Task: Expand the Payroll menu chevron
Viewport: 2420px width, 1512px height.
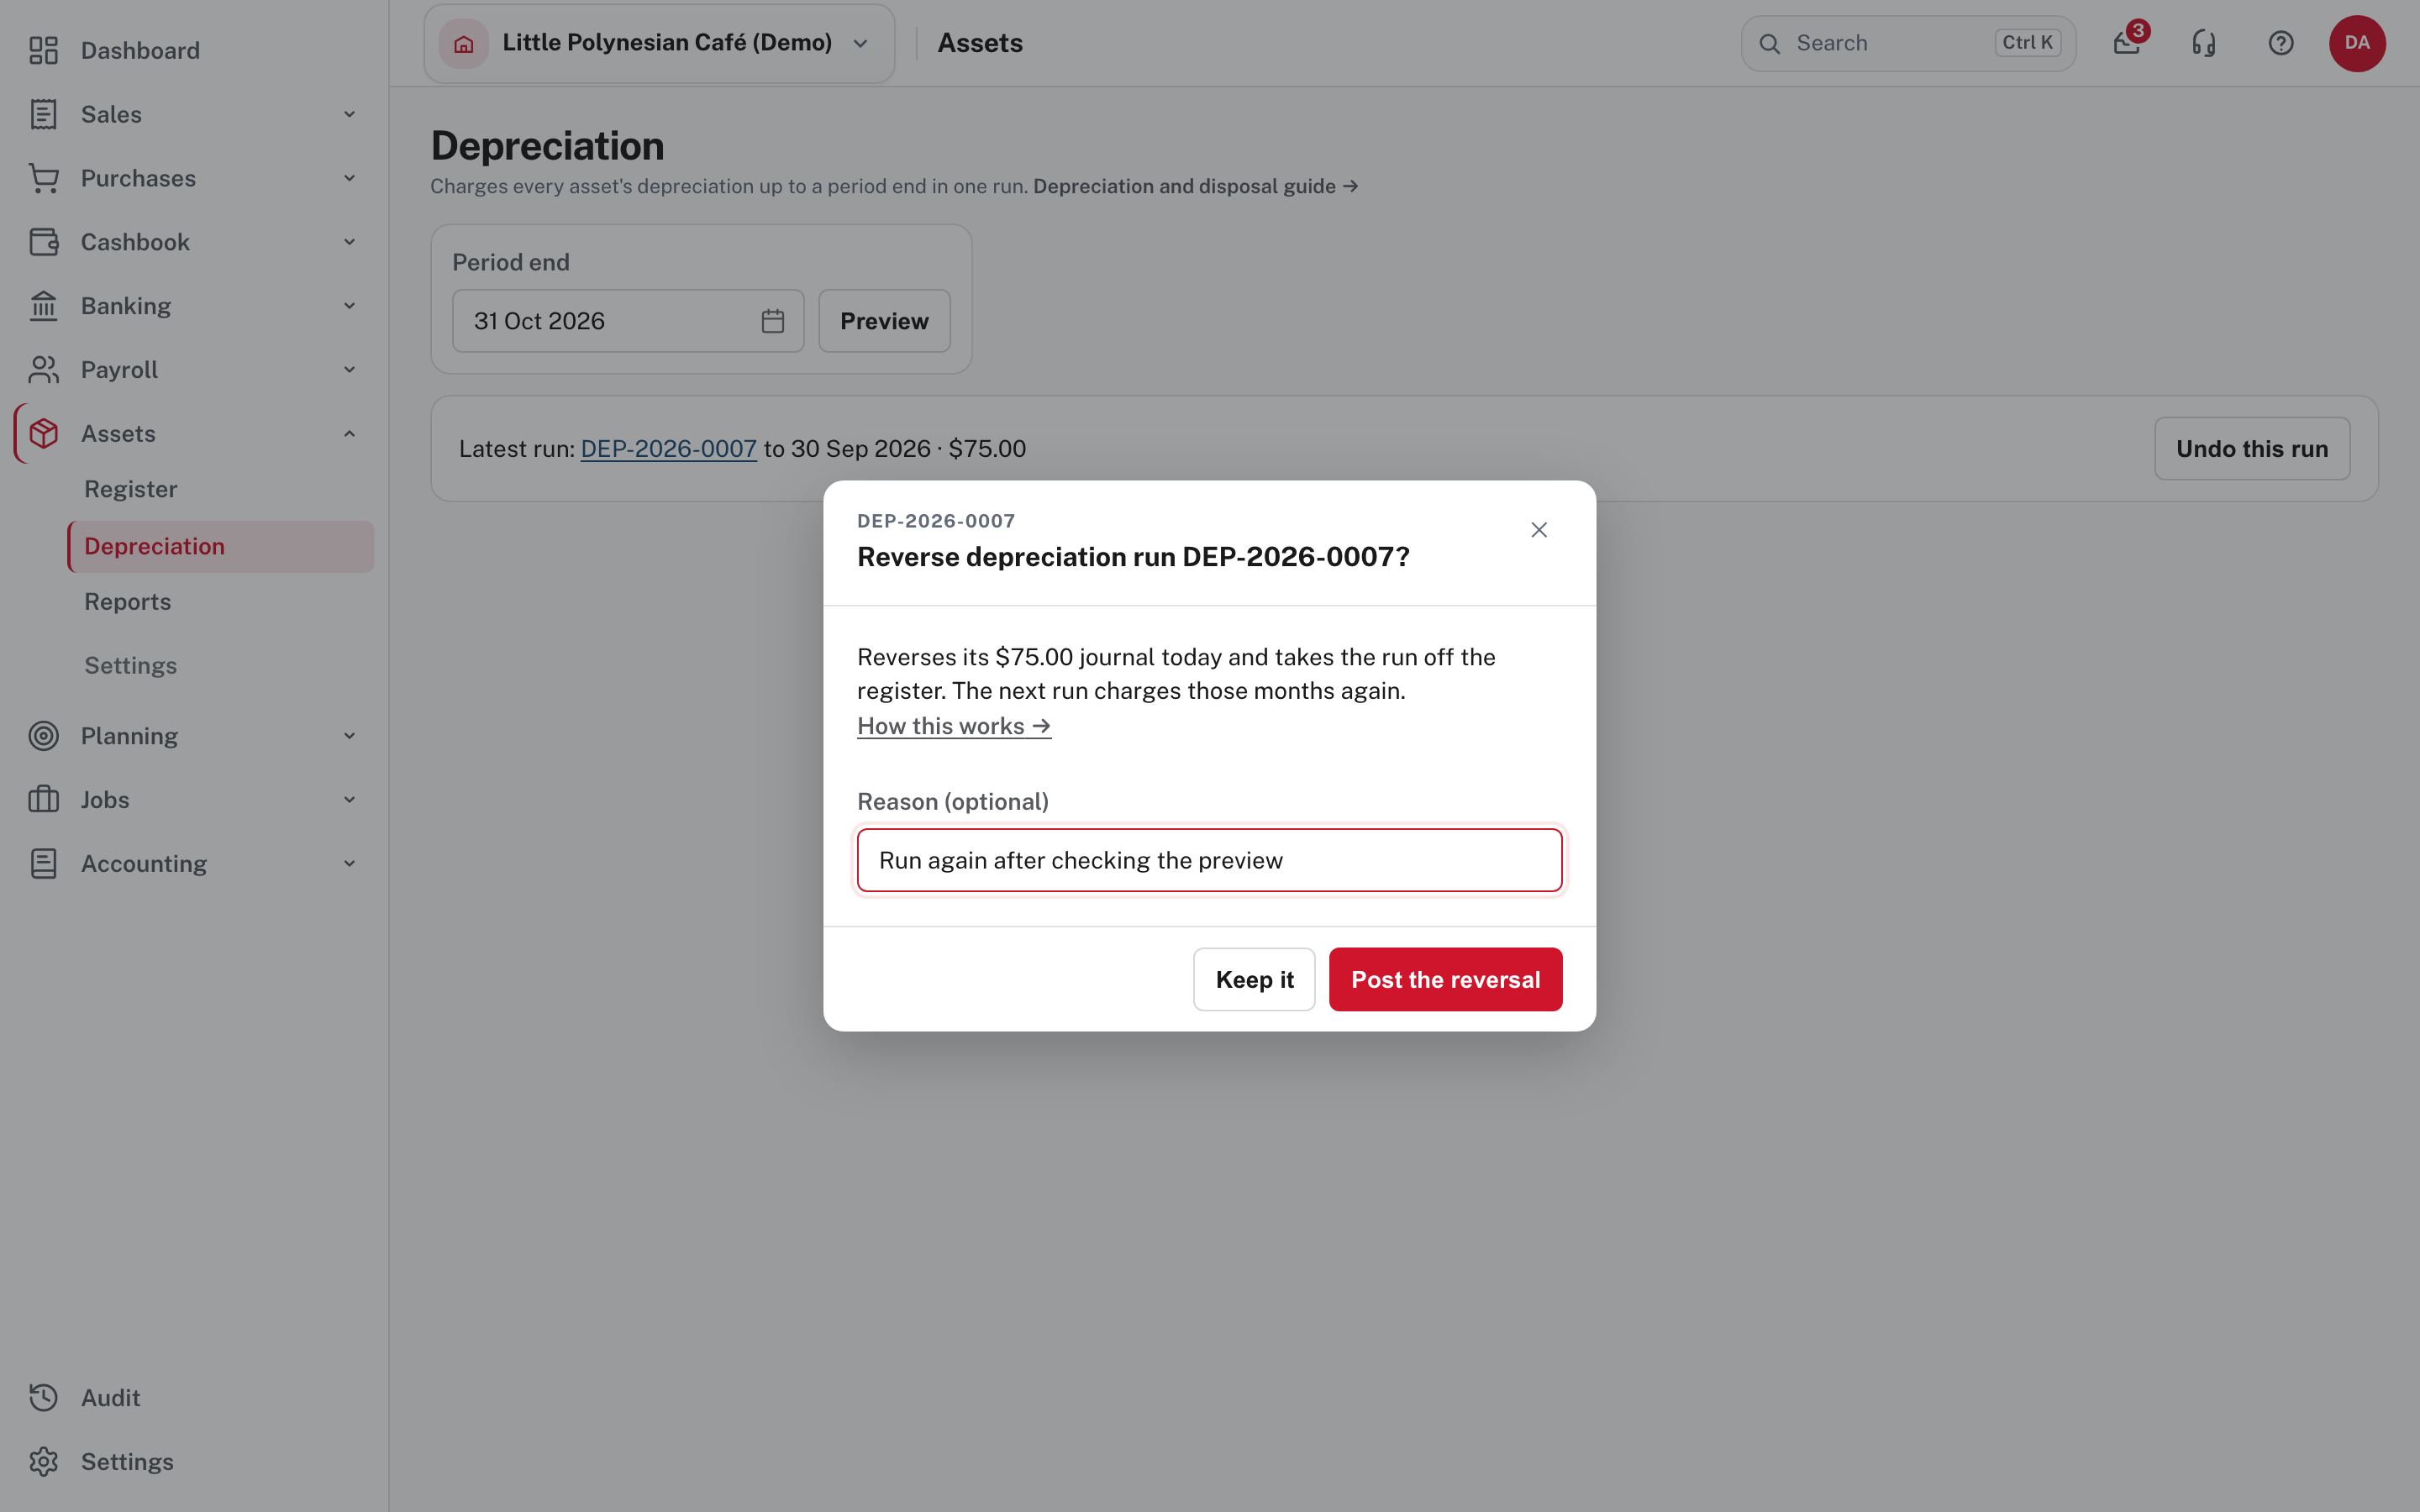Action: 349,370
